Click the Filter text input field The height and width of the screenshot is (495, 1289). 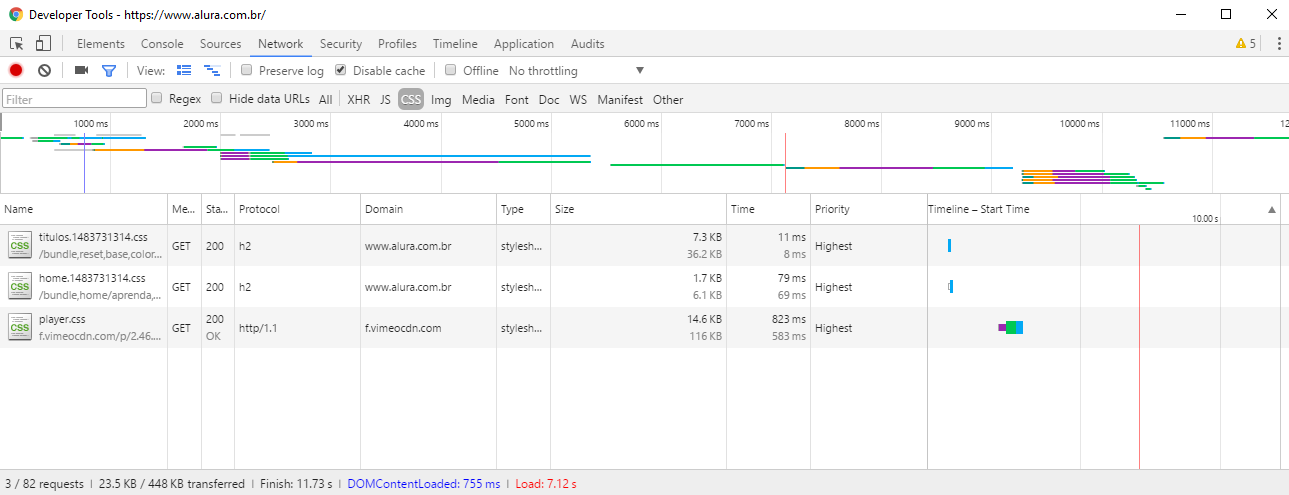click(75, 99)
